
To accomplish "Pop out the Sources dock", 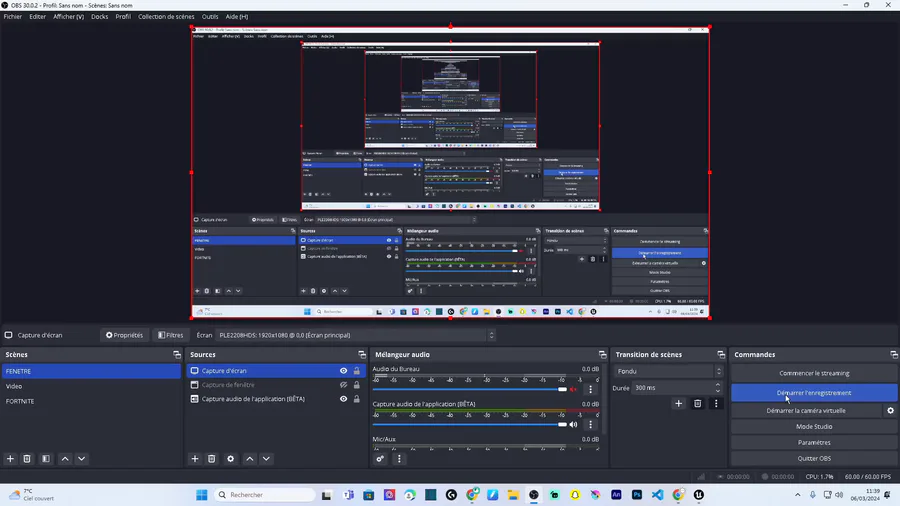I will coord(362,355).
